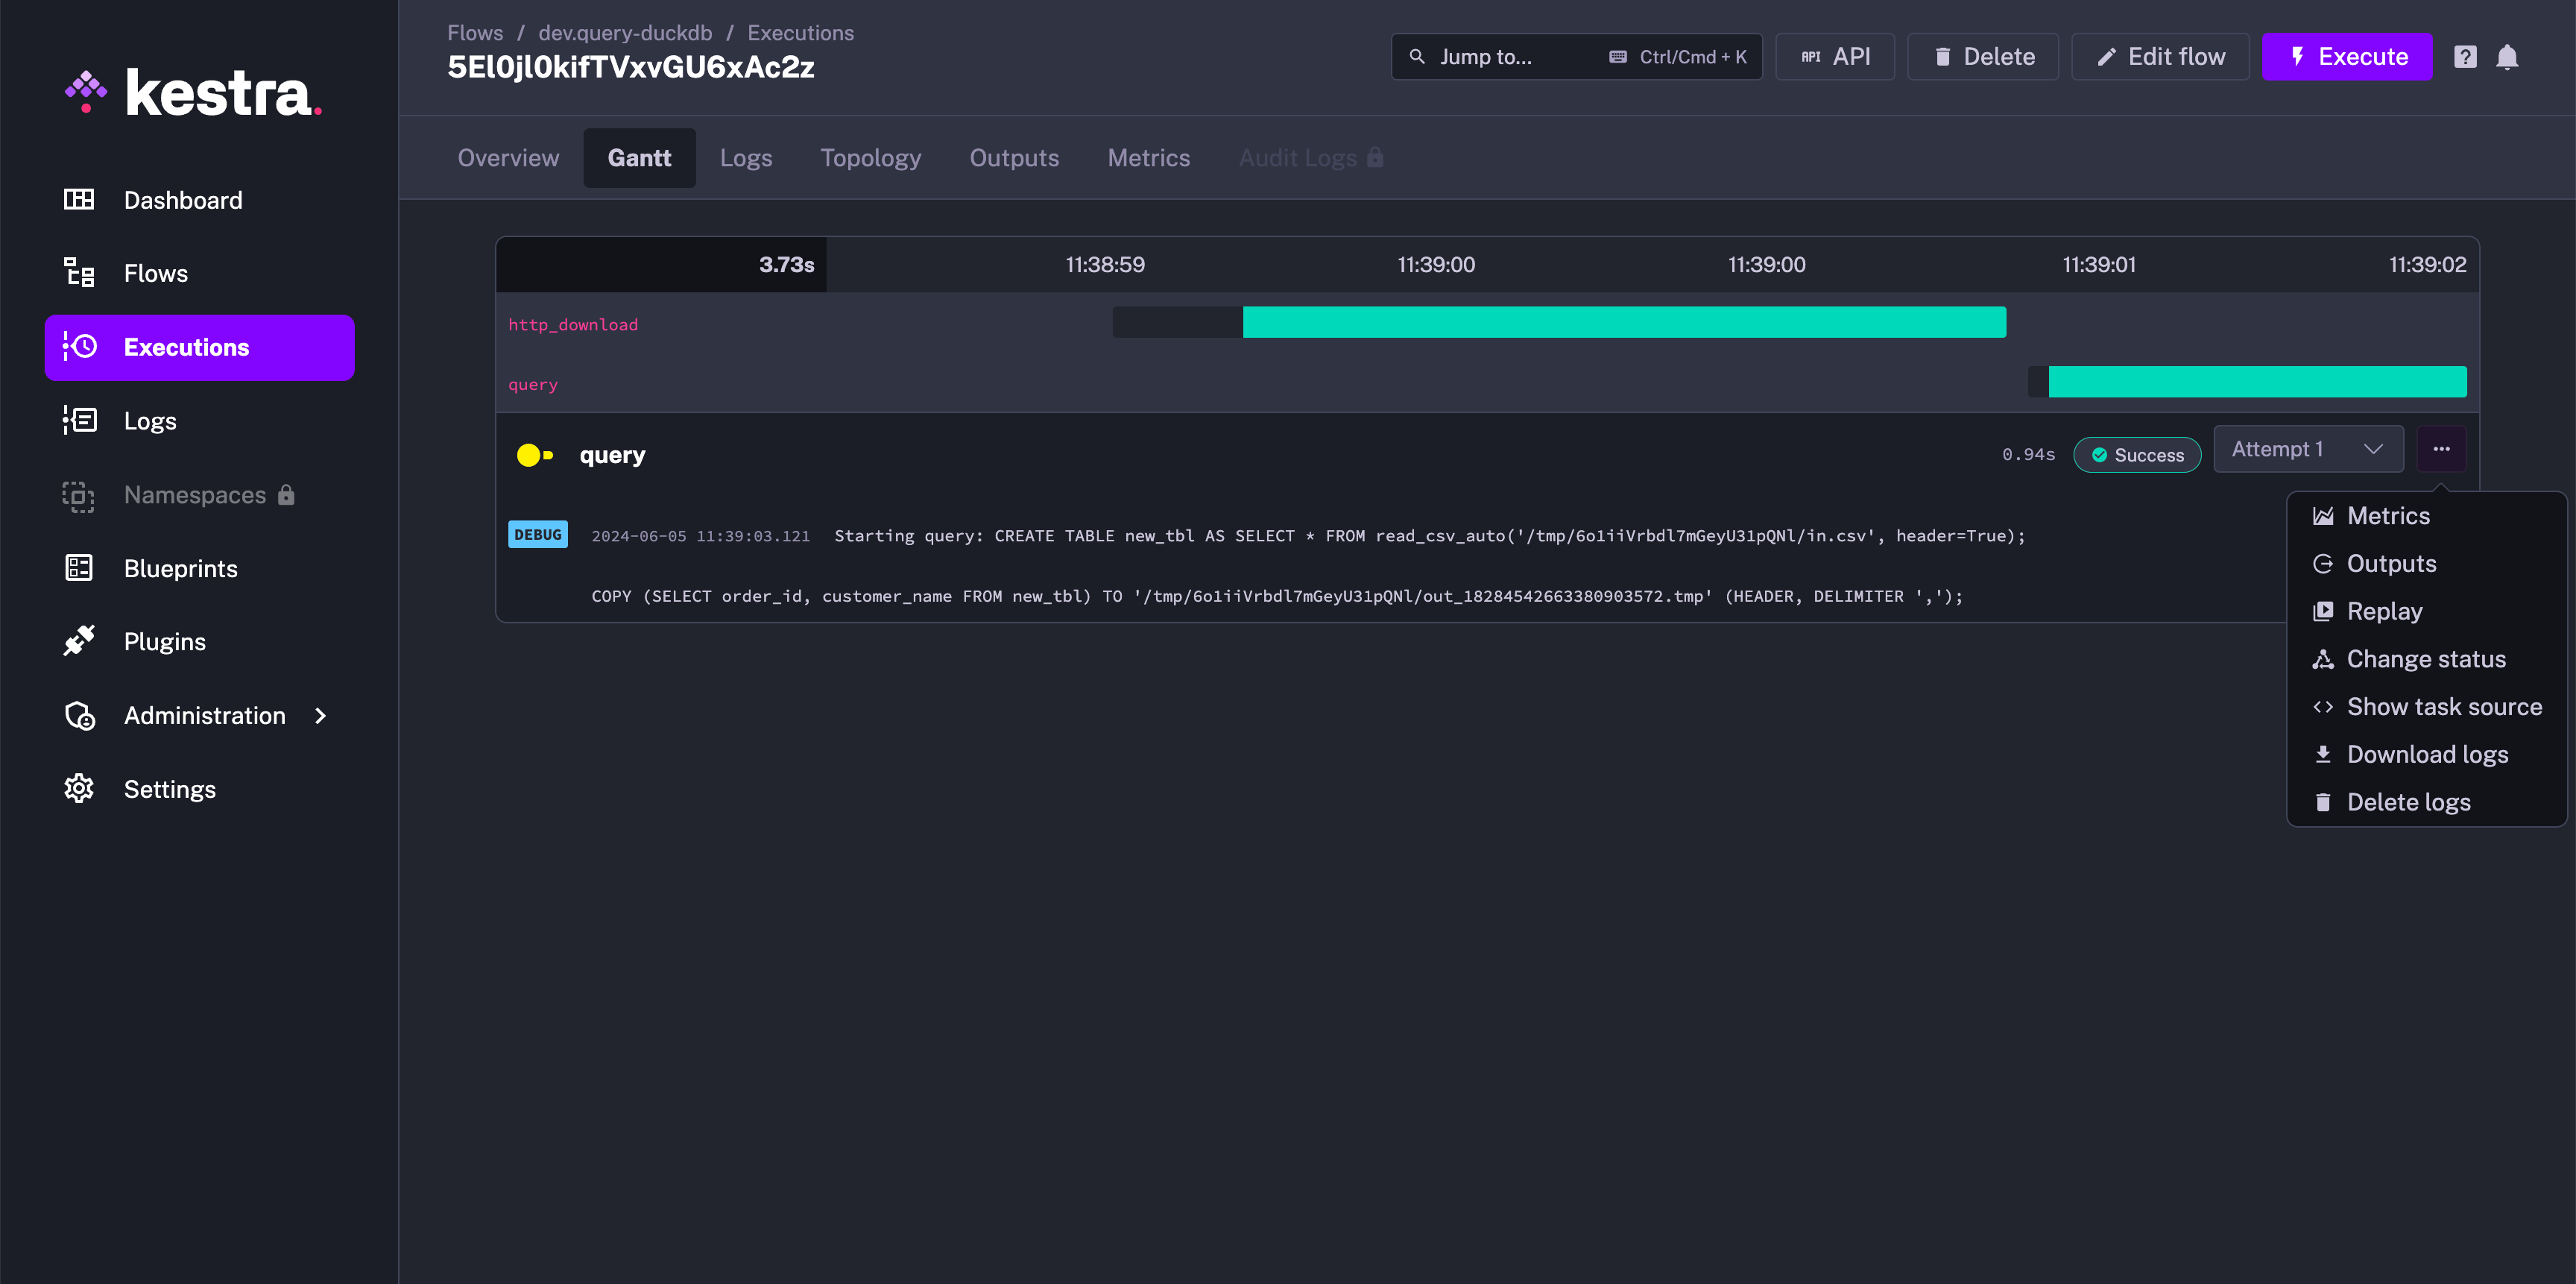The width and height of the screenshot is (2576, 1284).
Task: Click the DEBUG log level badge
Action: (538, 535)
